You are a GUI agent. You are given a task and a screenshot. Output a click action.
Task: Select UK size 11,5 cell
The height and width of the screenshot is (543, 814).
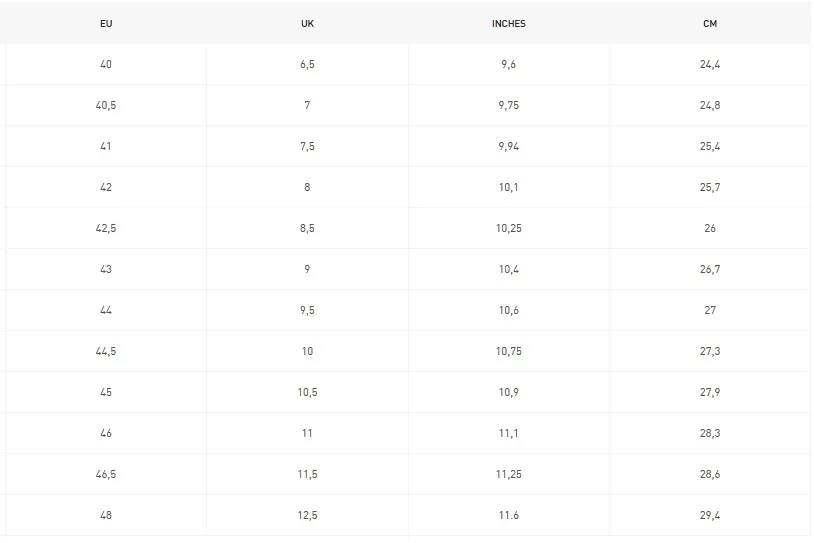[307, 474]
